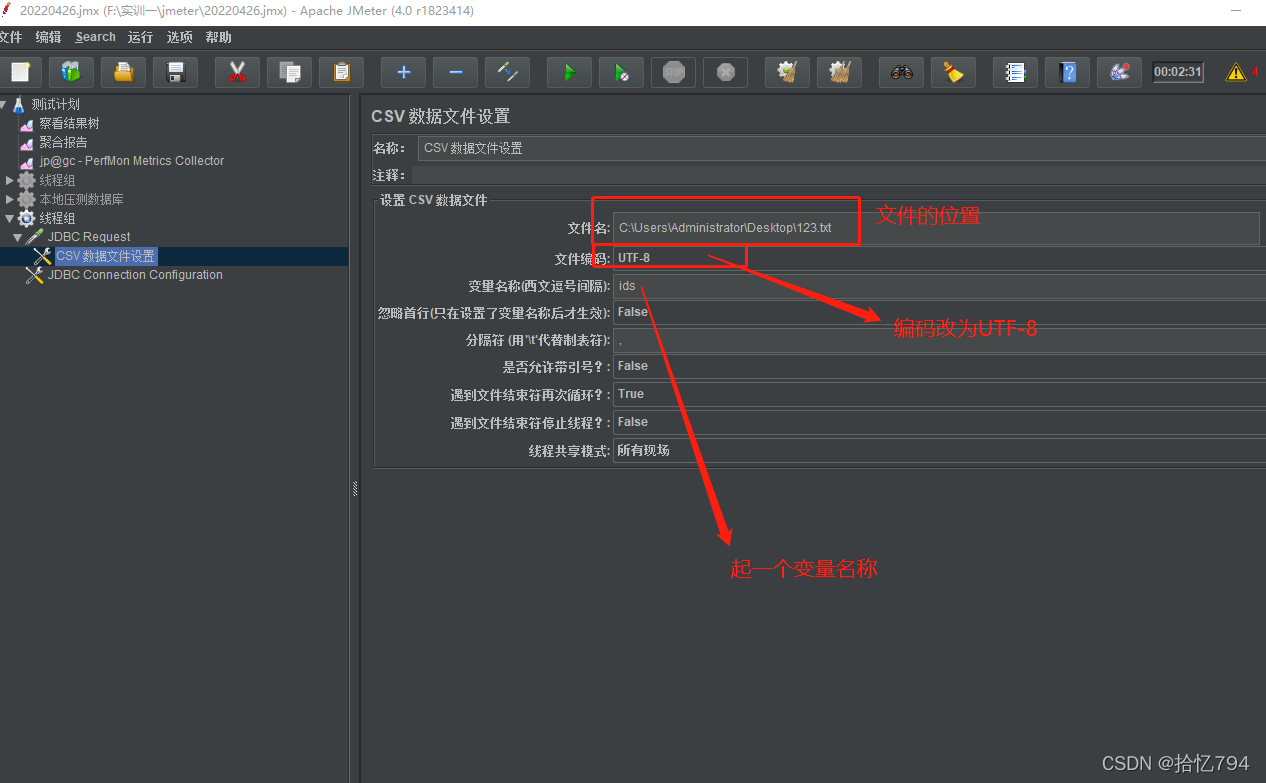The width and height of the screenshot is (1266, 783).
Task: Click the Cut scissors icon
Action: pyautogui.click(x=237, y=72)
